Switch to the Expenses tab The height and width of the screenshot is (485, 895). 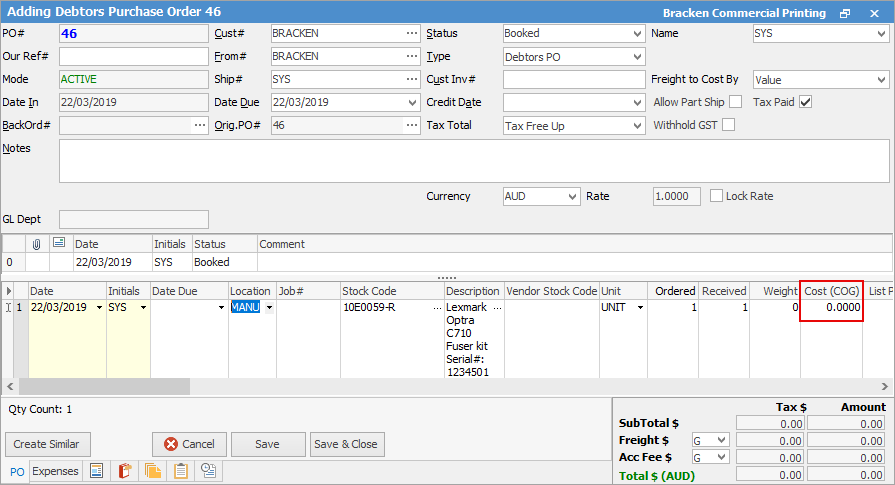[x=55, y=471]
